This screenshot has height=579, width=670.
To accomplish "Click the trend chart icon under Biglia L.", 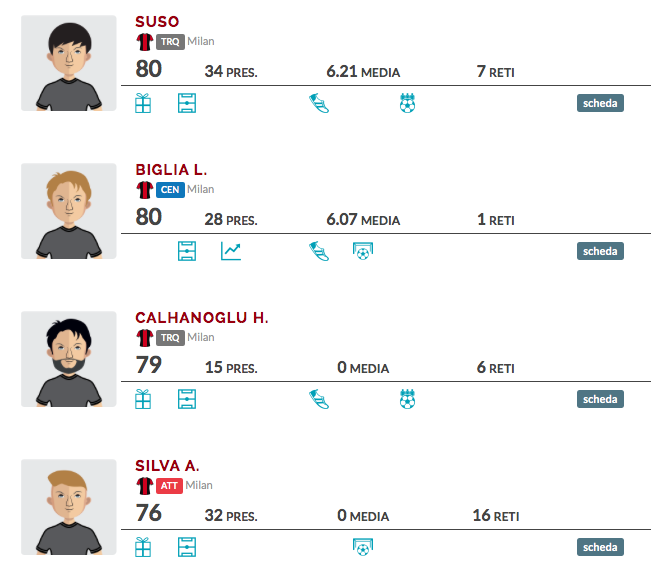I will coord(231,251).
